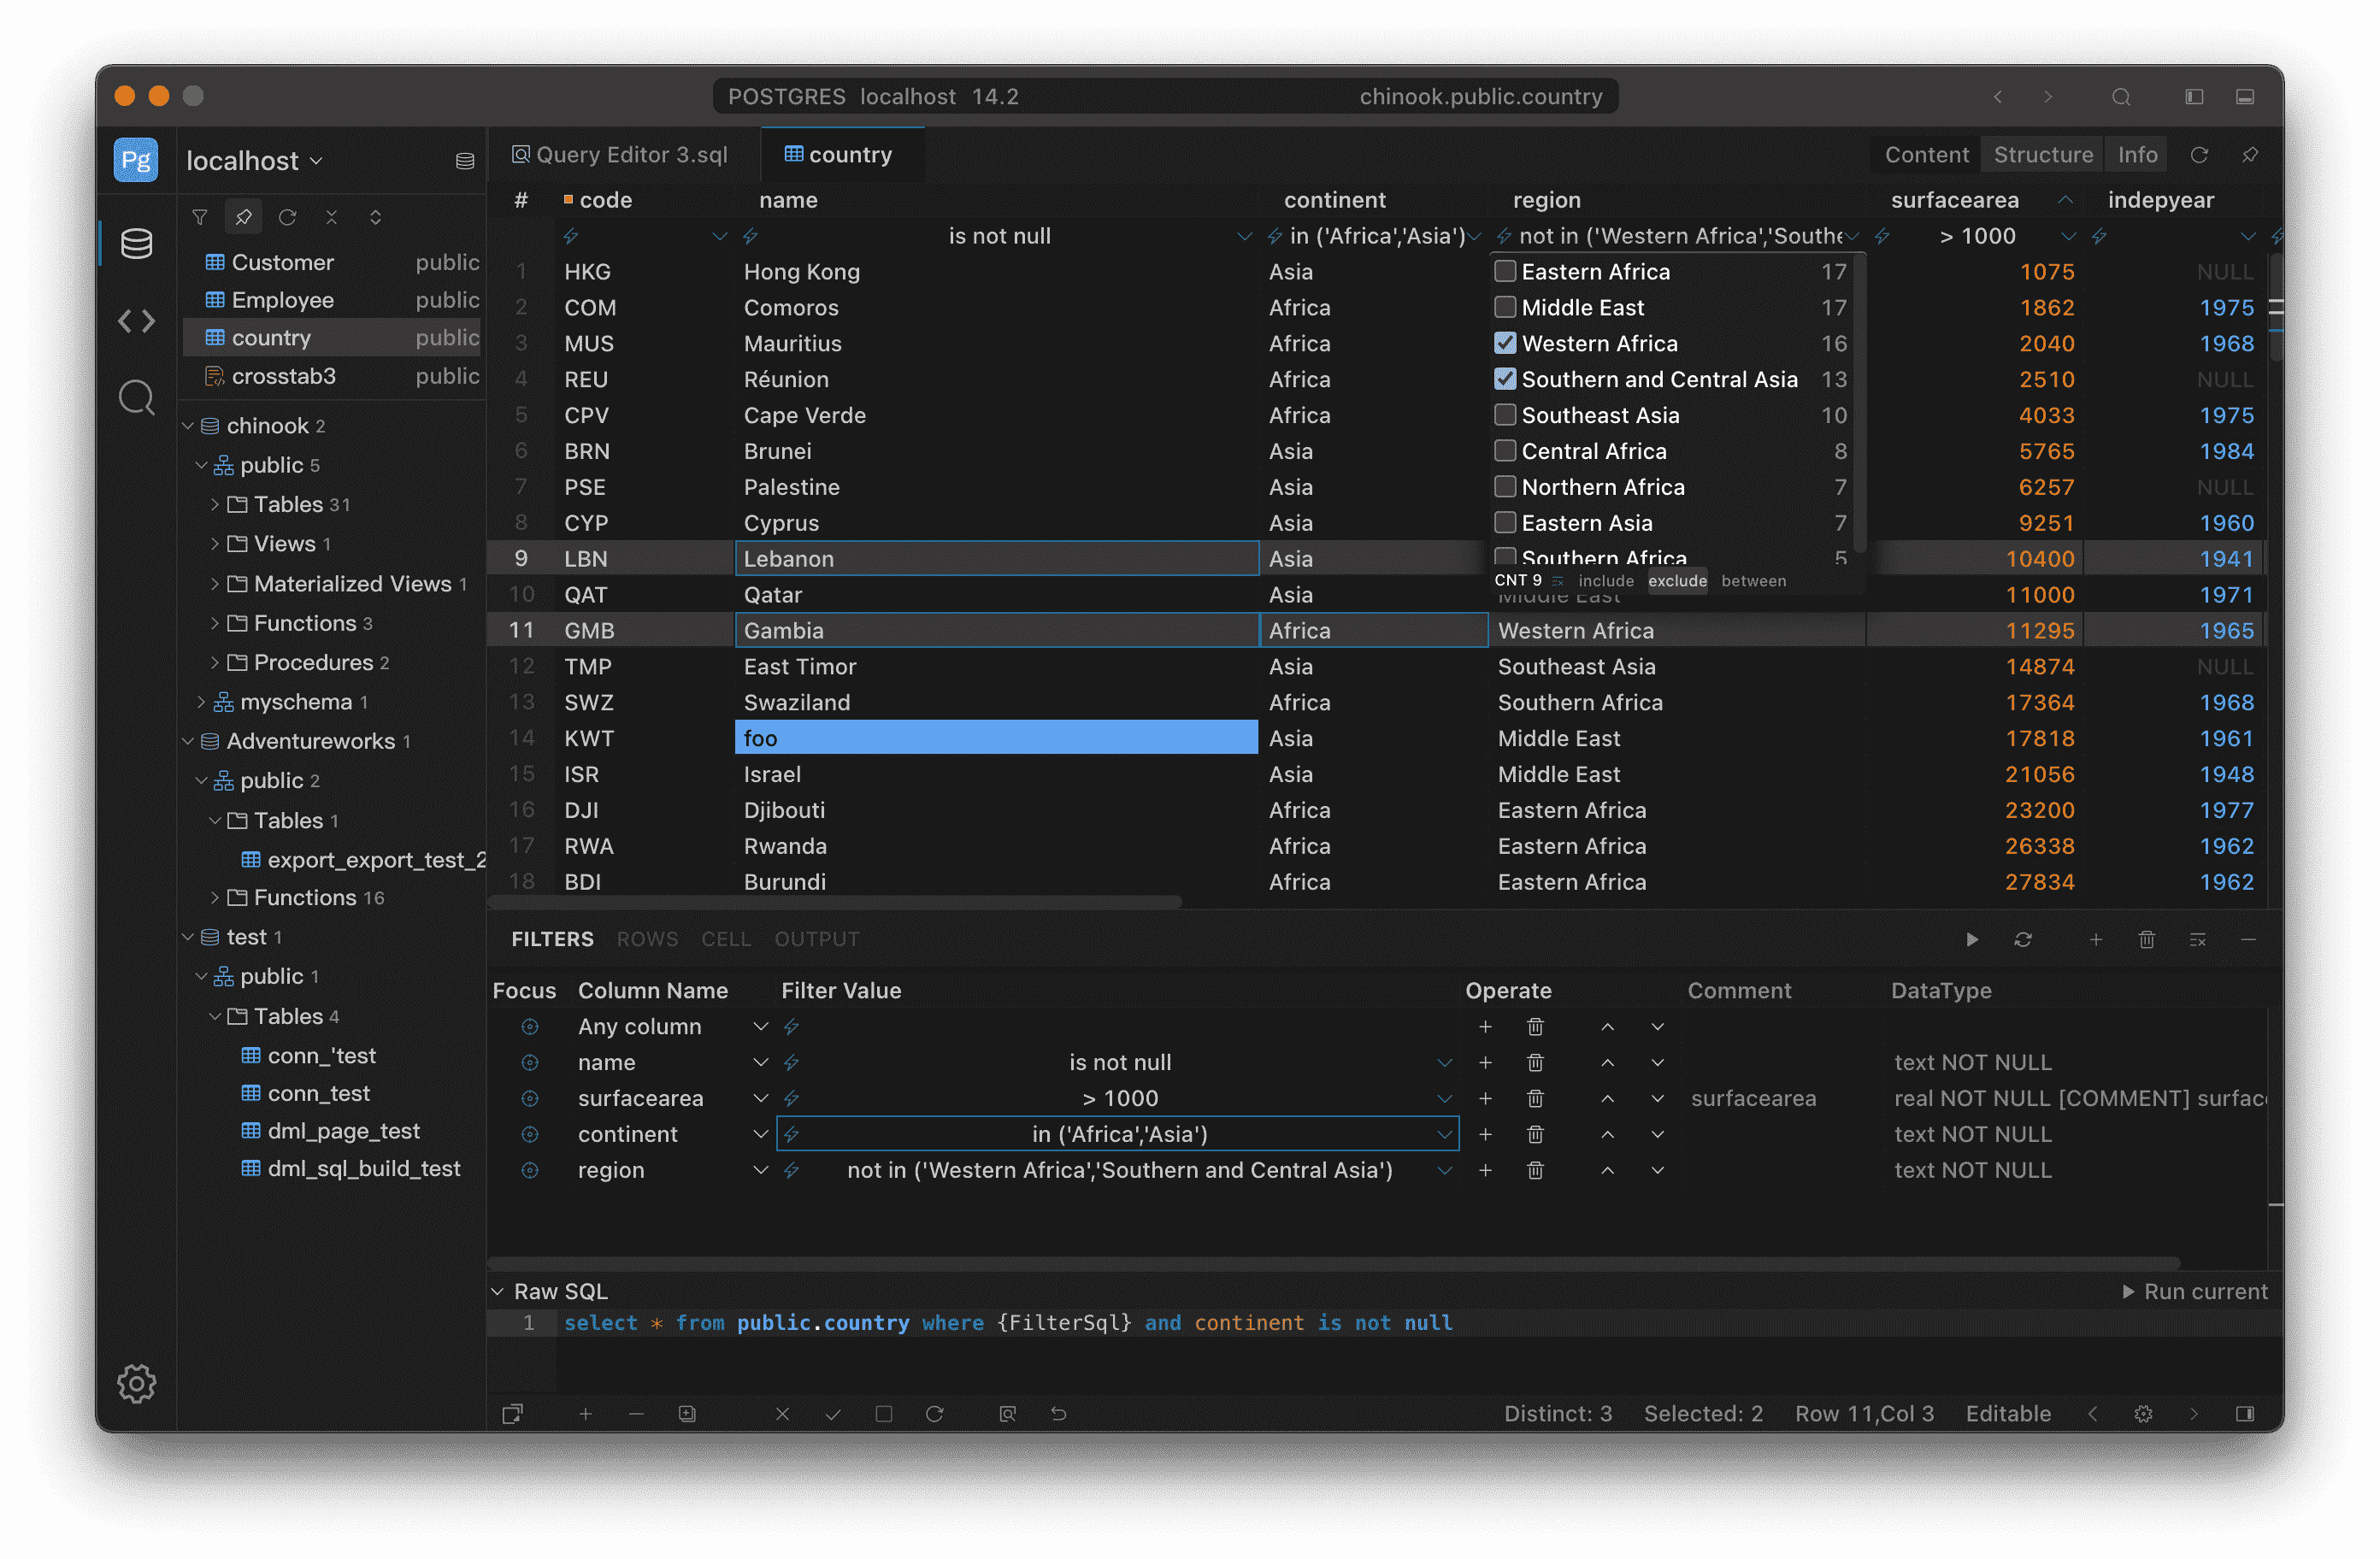Switch filters panel to OUTPUT section
Image resolution: width=2380 pixels, height=1559 pixels.
[817, 938]
